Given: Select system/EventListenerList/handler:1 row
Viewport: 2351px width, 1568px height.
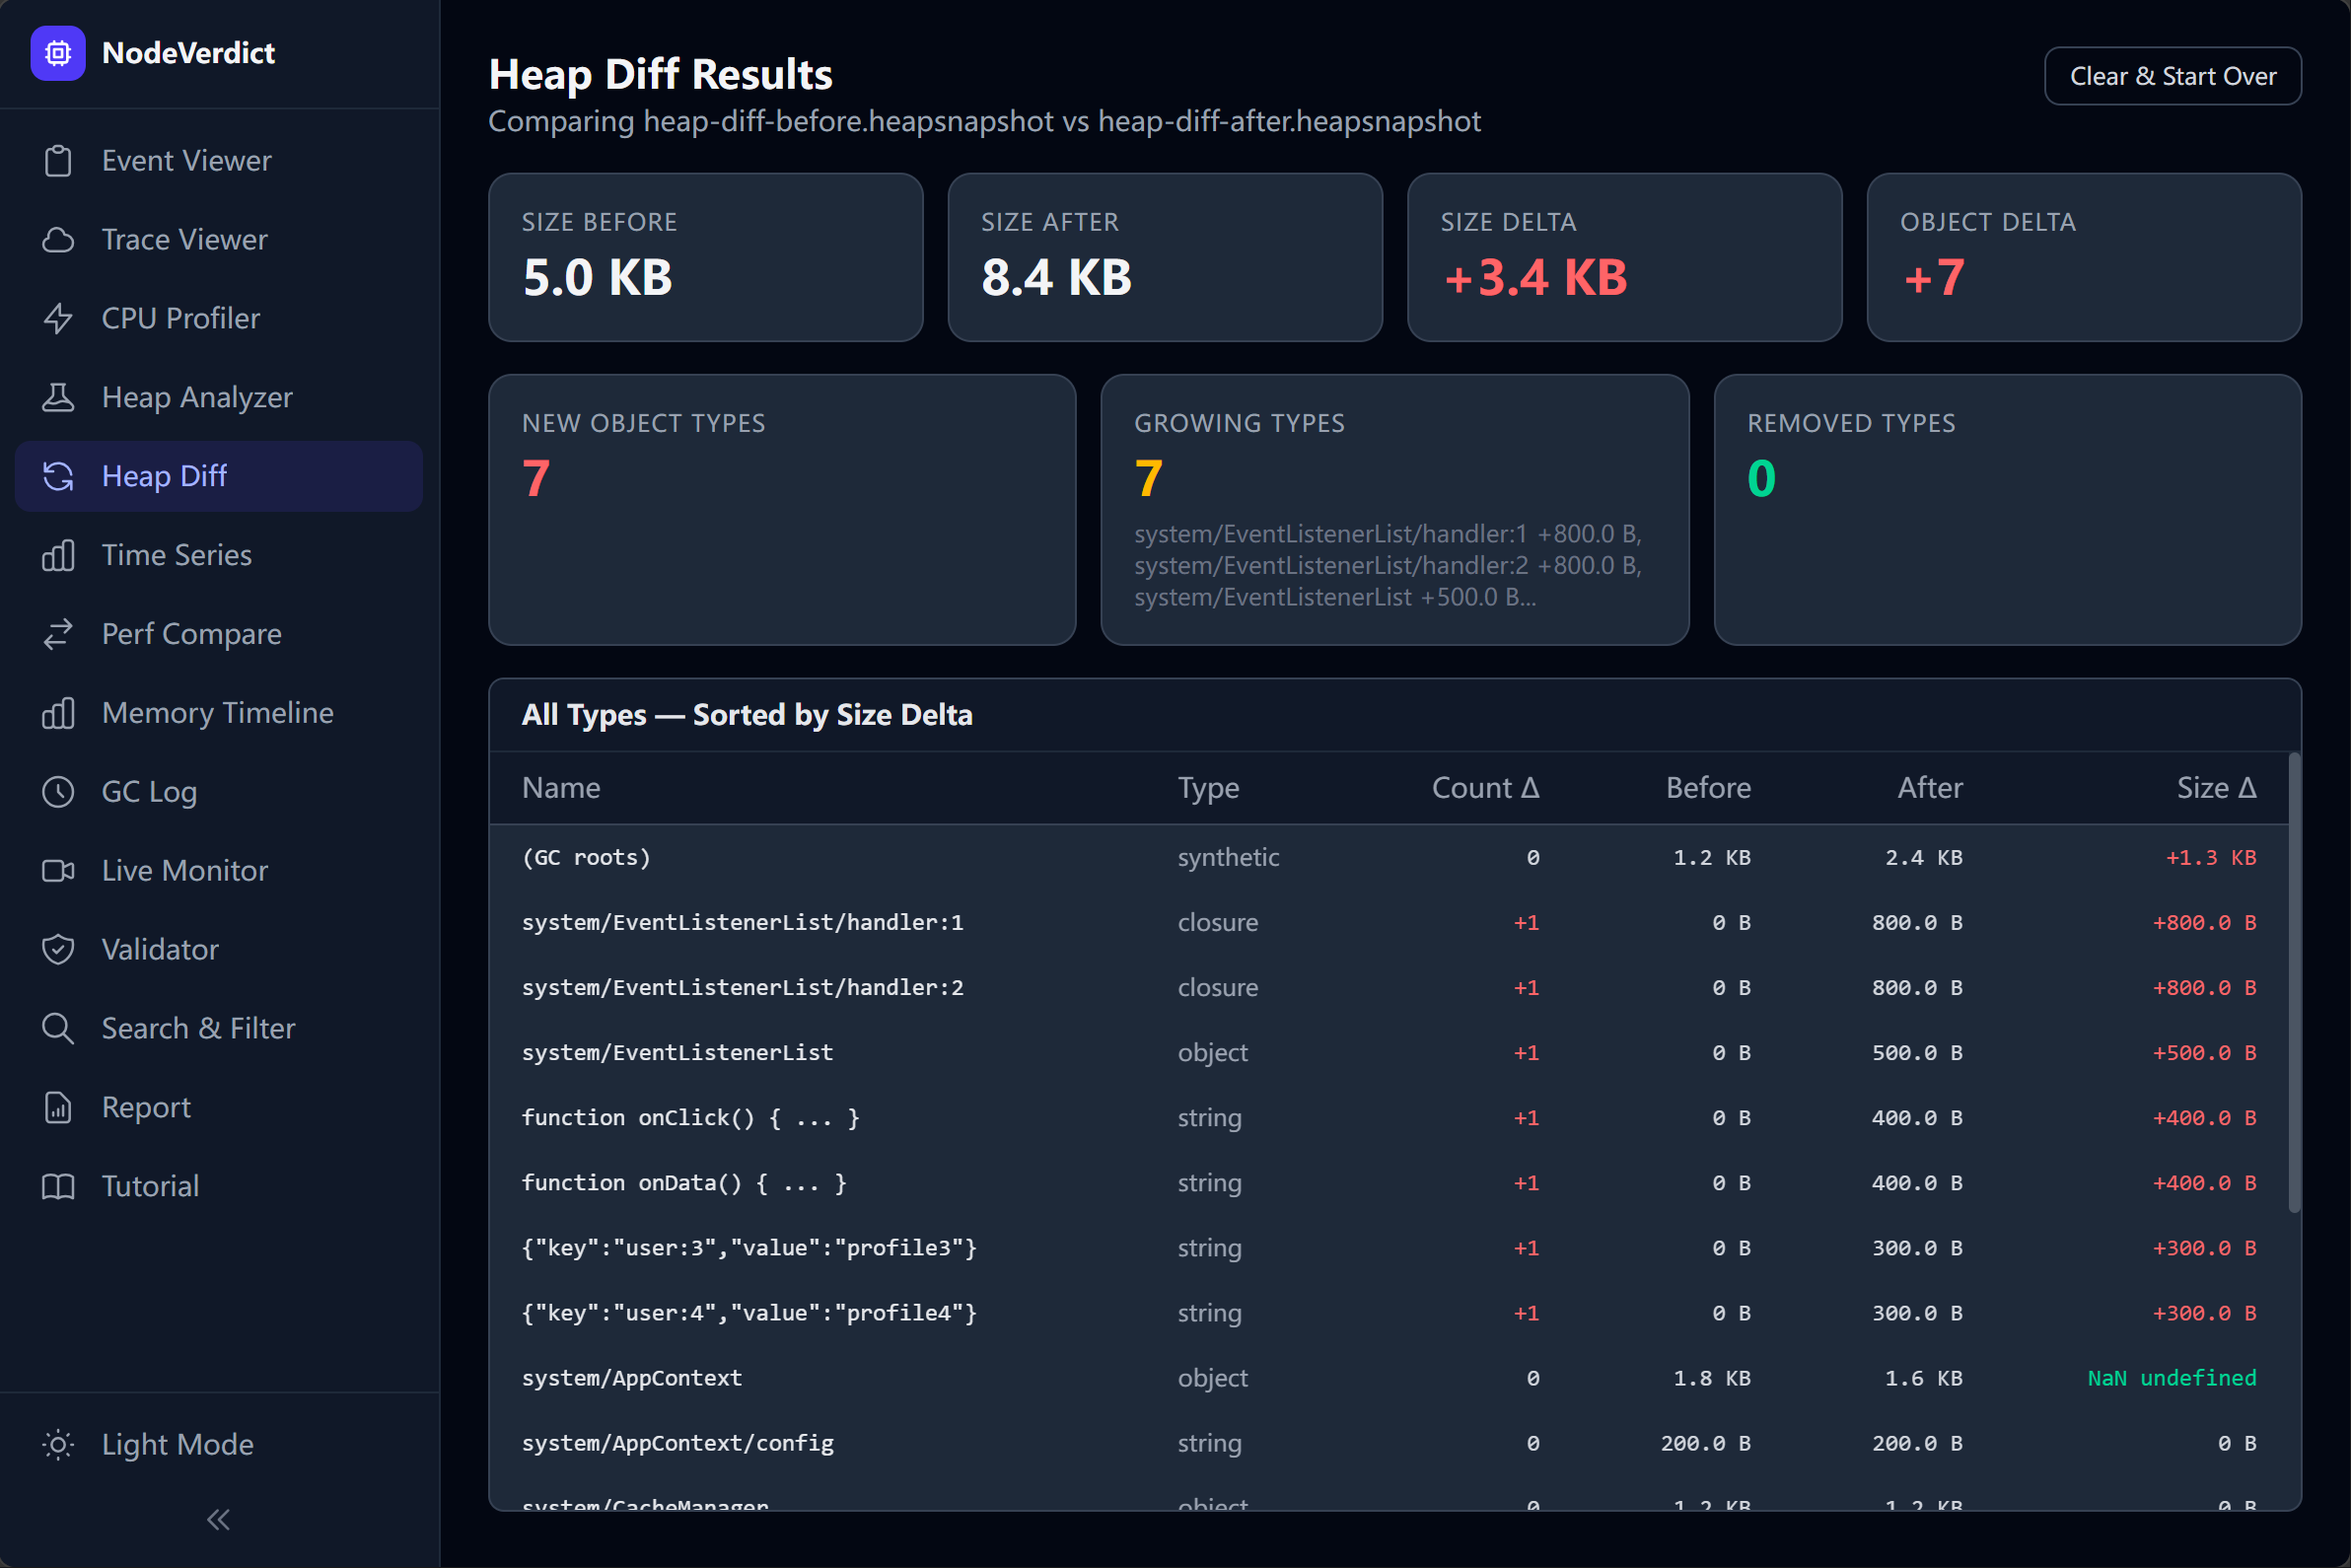Looking at the screenshot, I should 1388,923.
